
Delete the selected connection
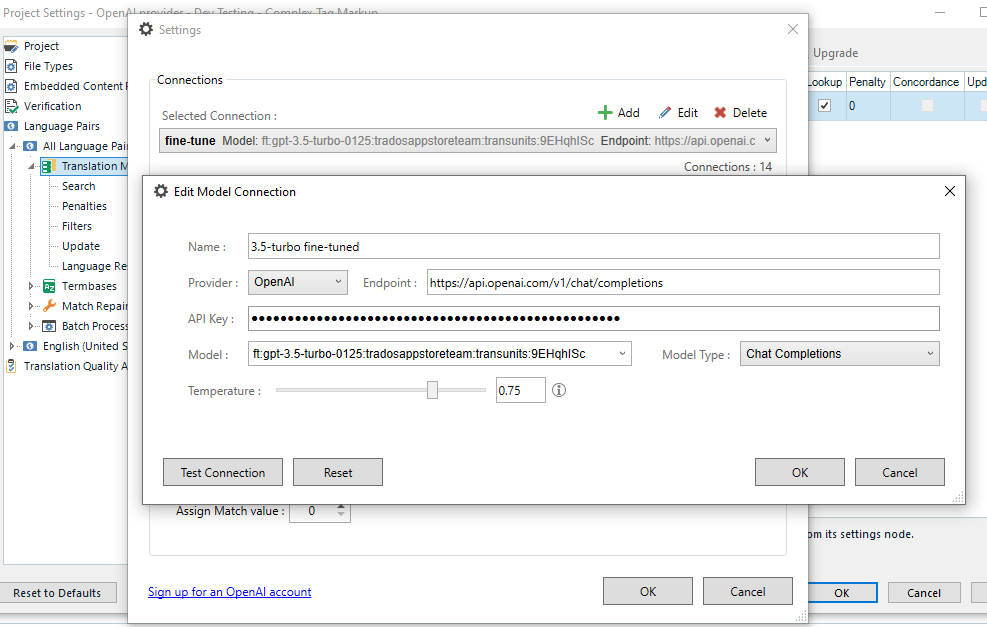click(x=740, y=113)
